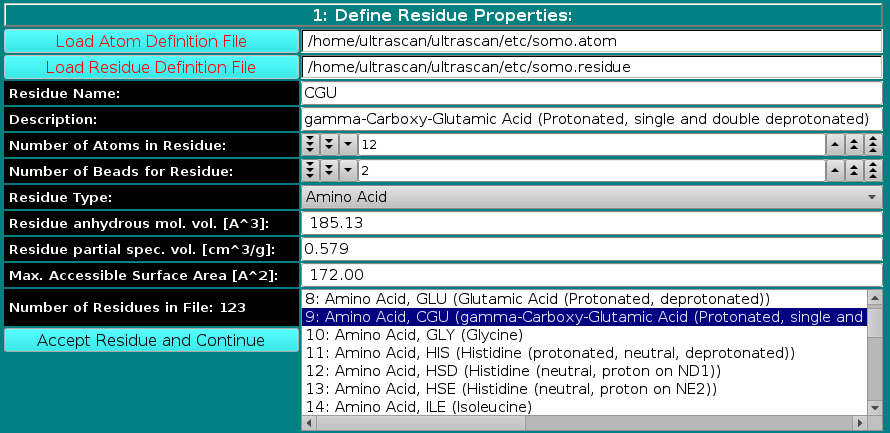
Task: Click the anhydrous mol. vol. field showing 185.13
Action: click(x=592, y=223)
